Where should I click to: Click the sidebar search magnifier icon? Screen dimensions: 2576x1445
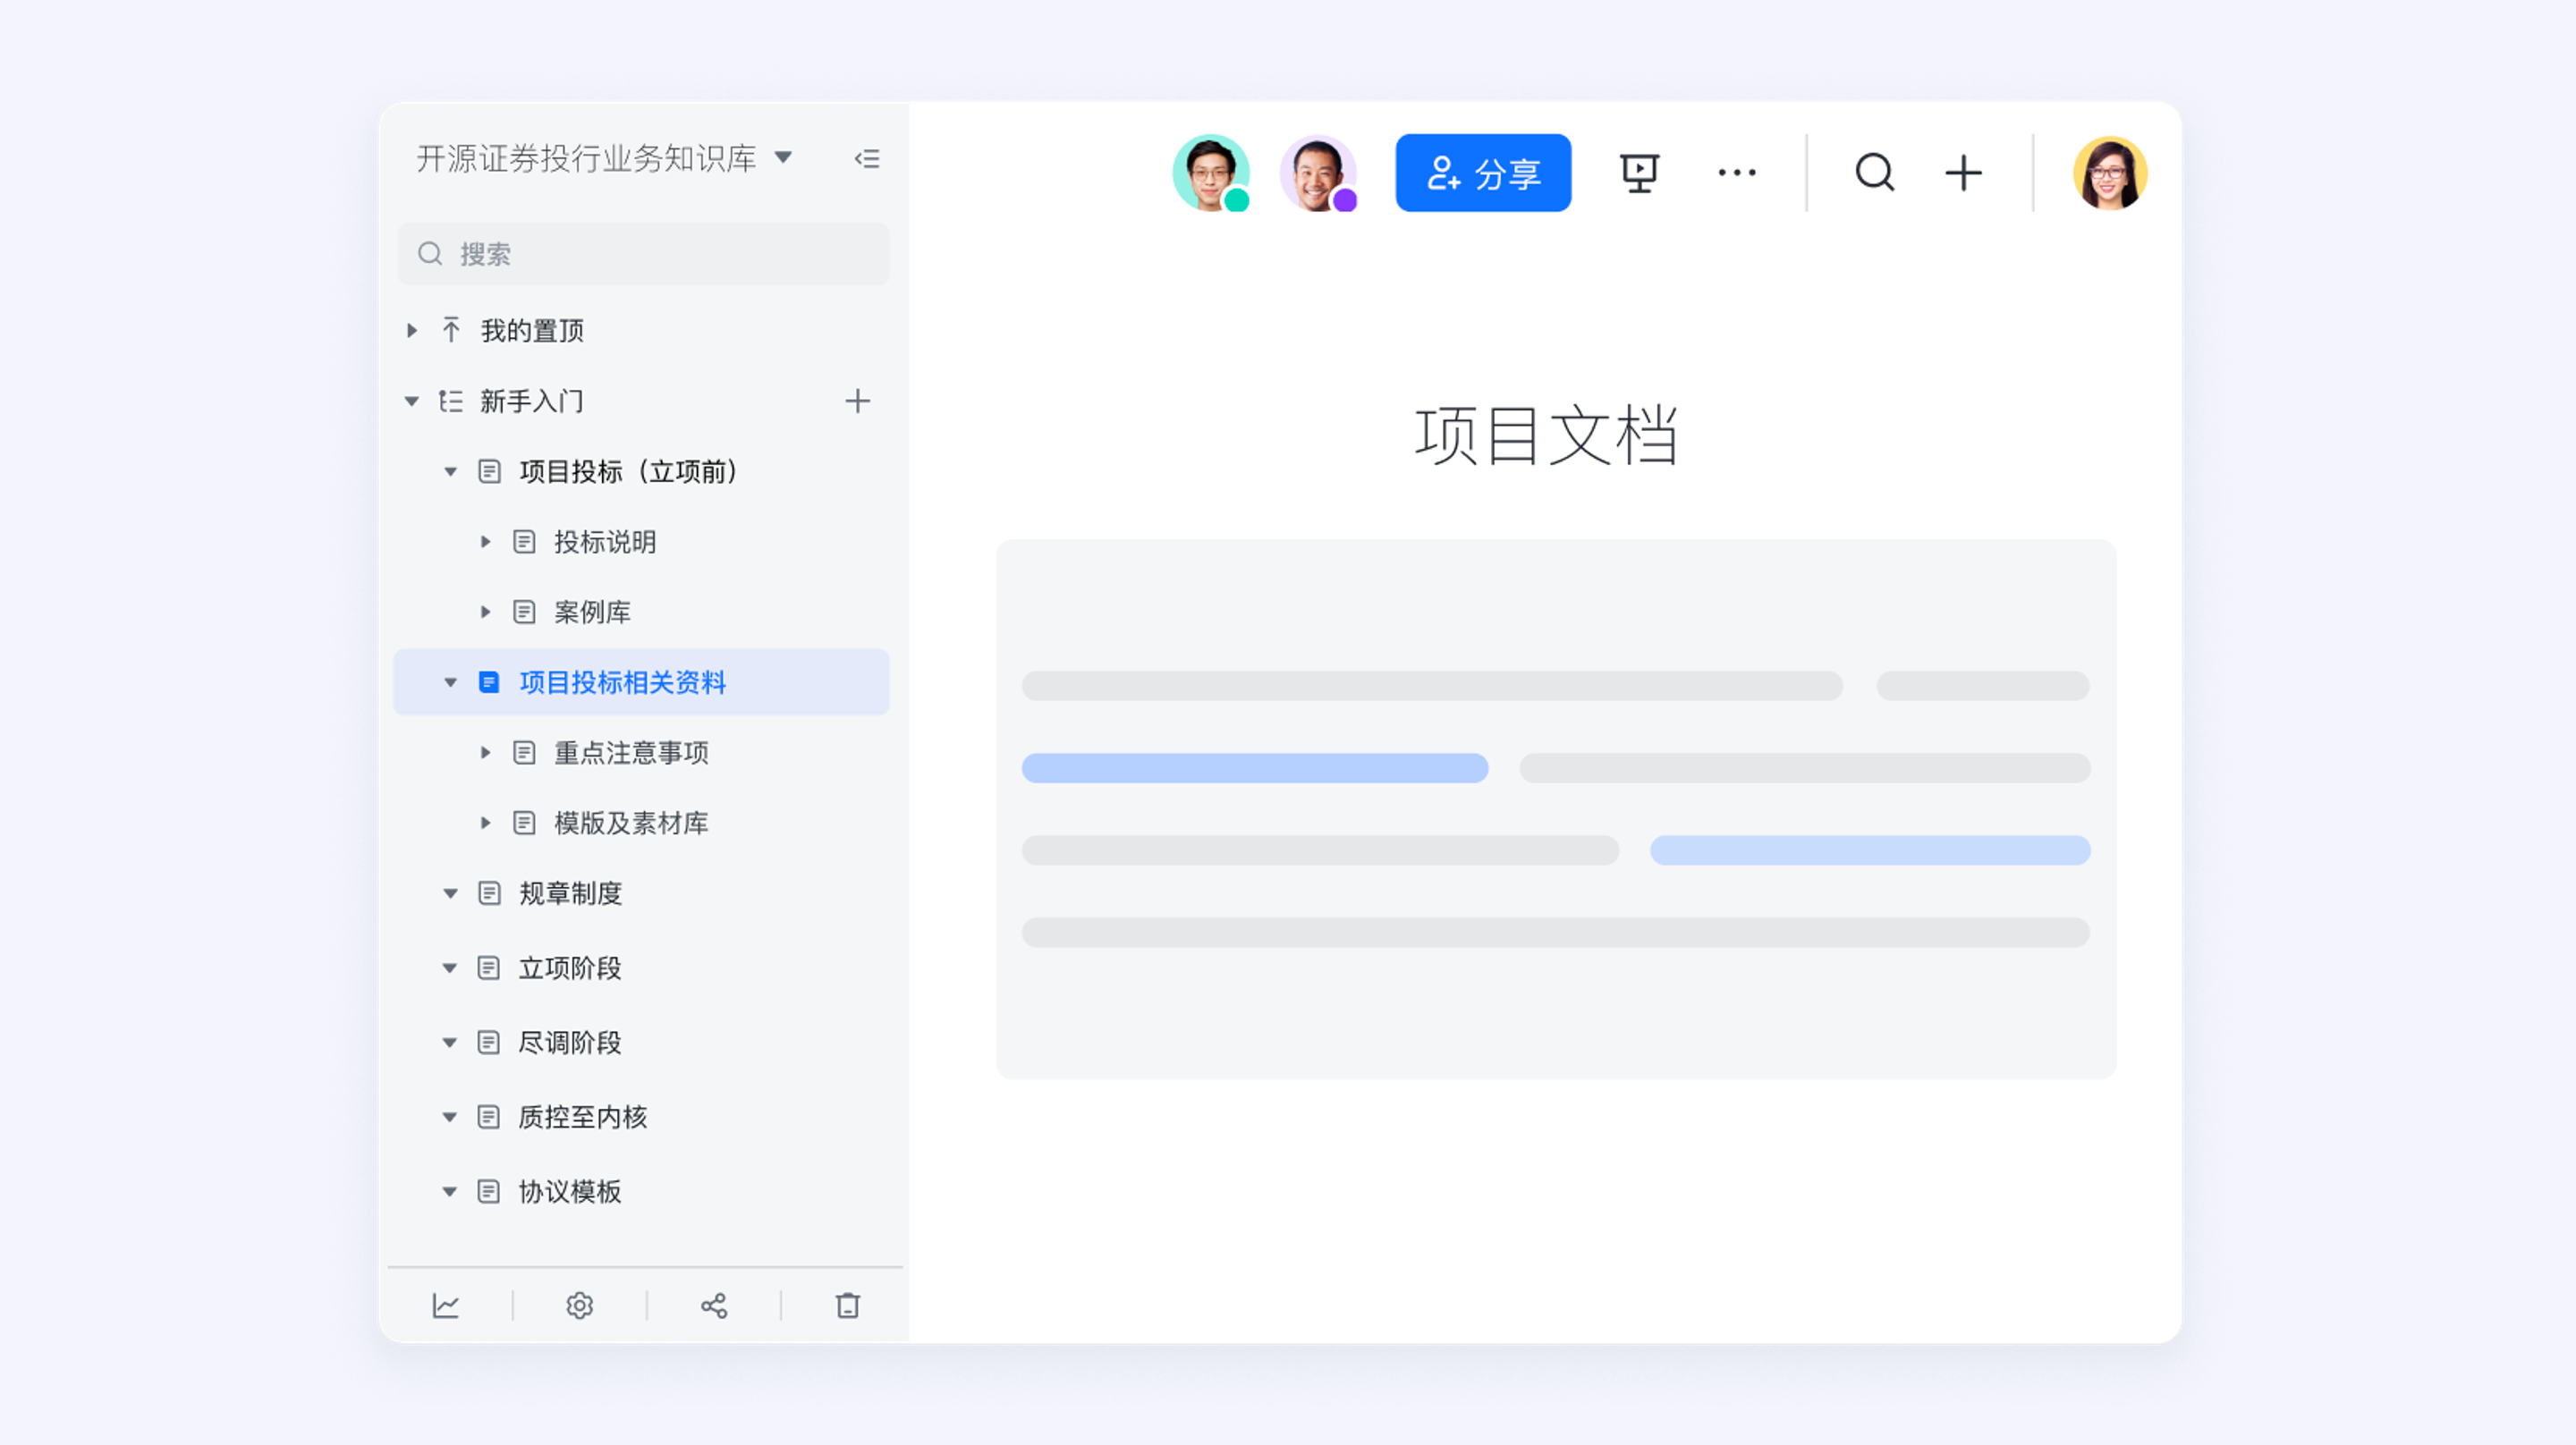tap(430, 254)
